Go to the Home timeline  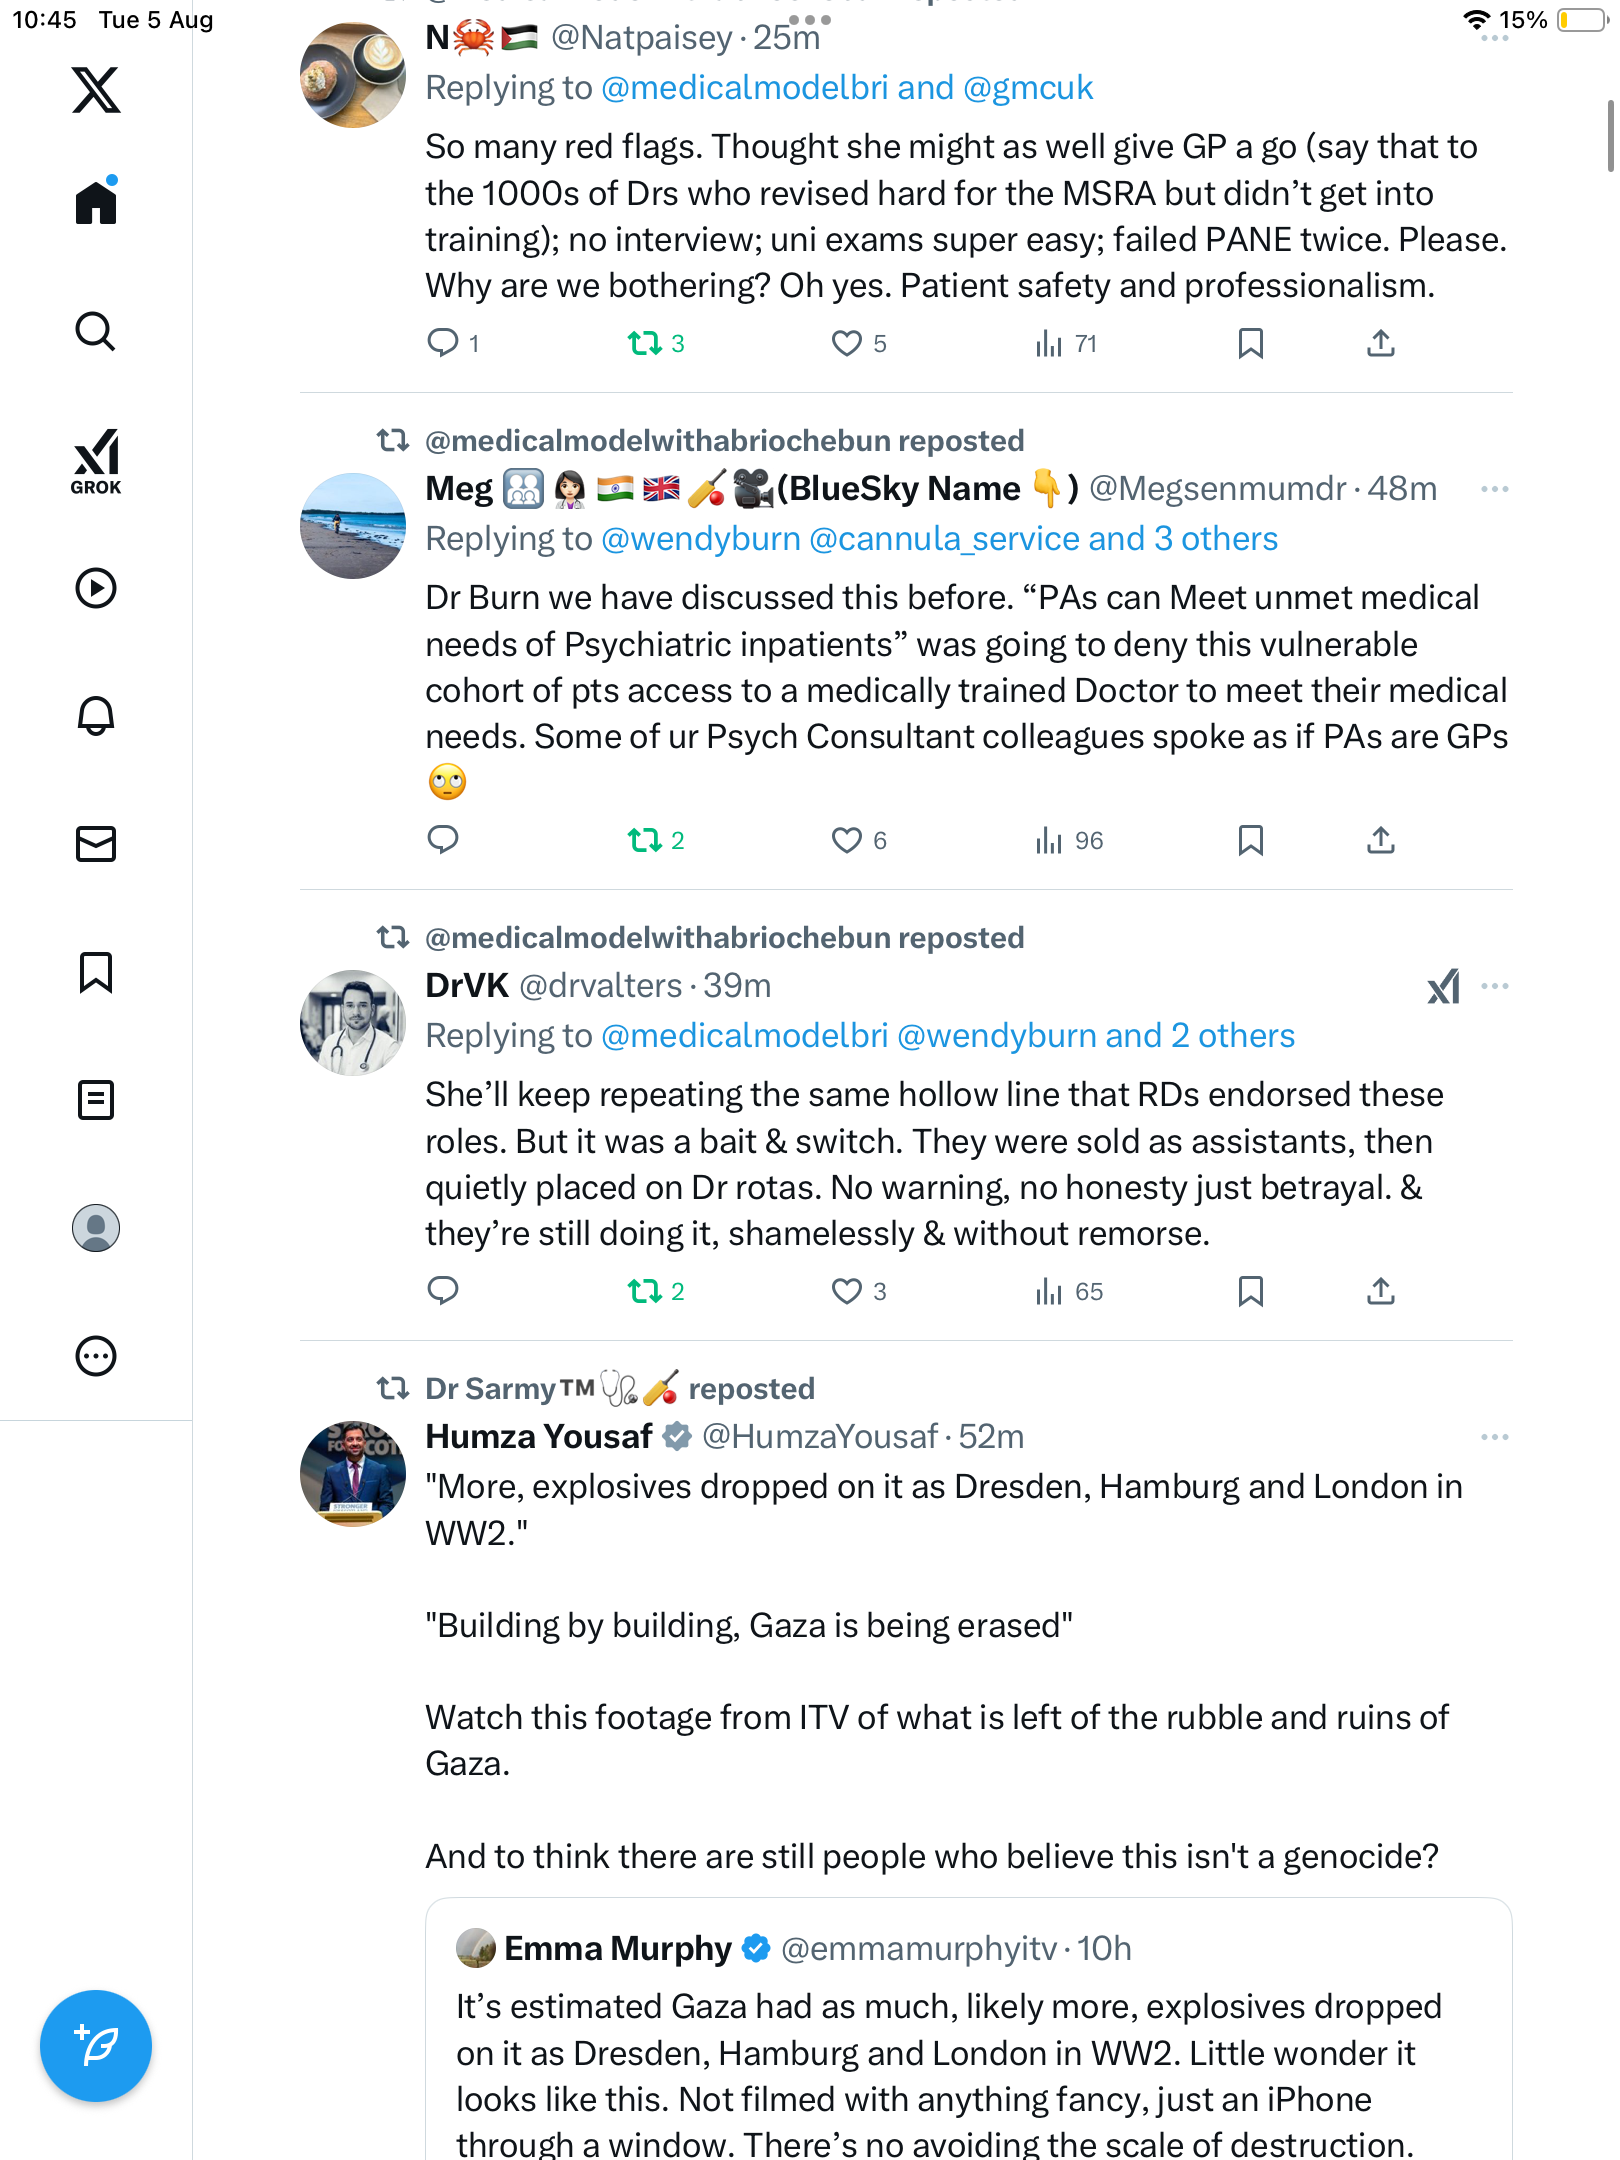[96, 202]
